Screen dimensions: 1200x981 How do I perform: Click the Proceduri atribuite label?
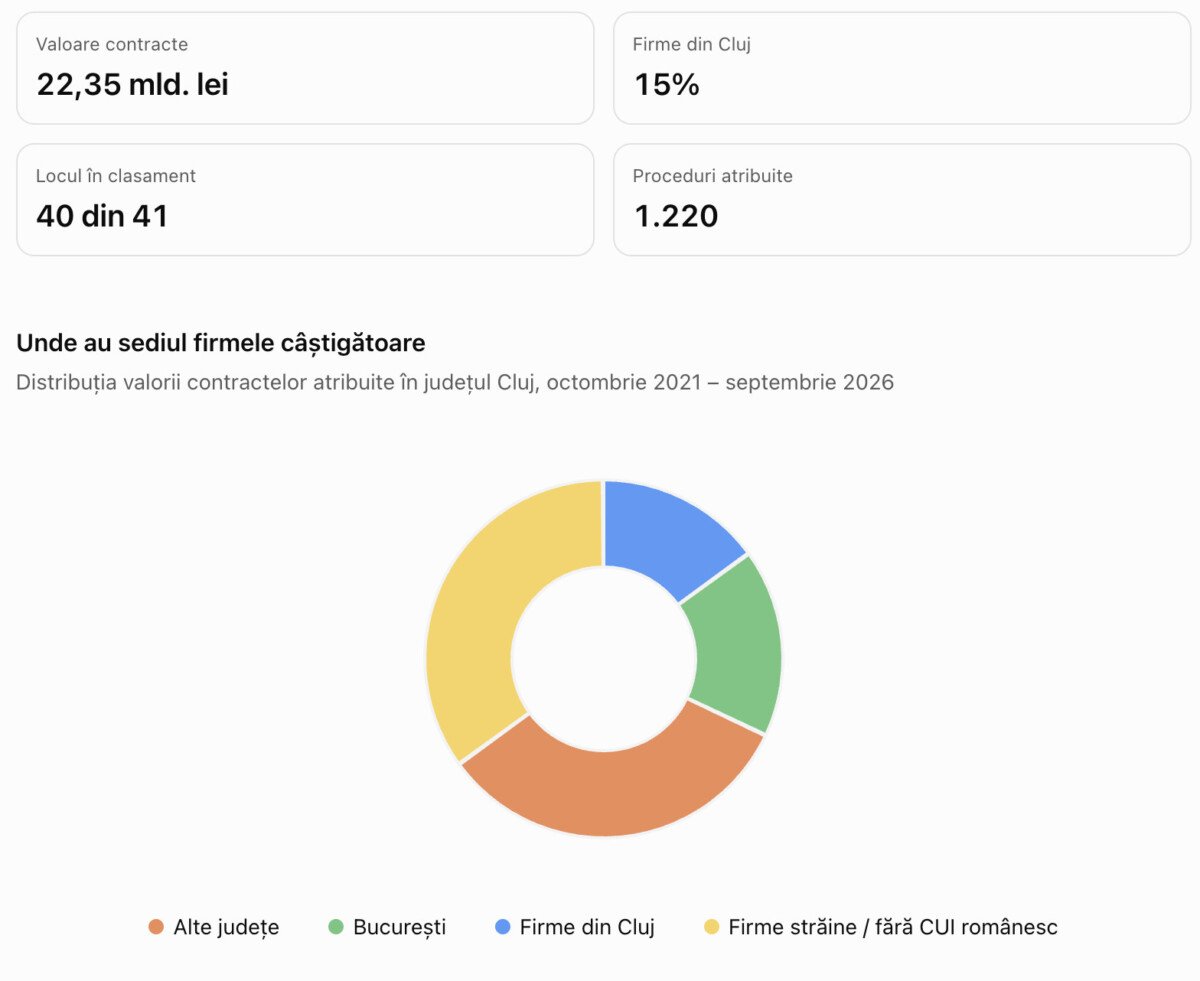[713, 176]
